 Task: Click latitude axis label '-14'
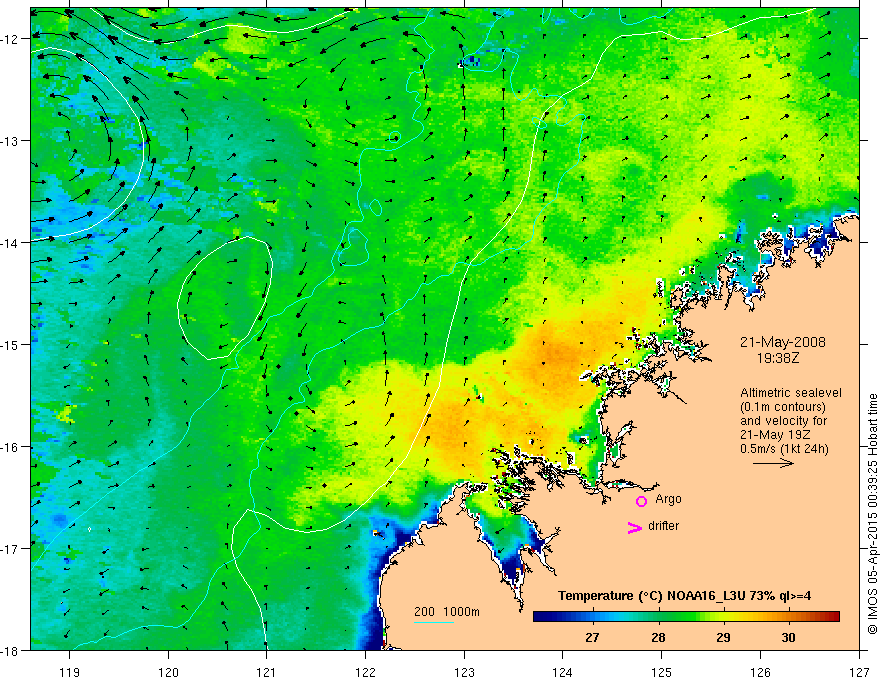click(10, 243)
